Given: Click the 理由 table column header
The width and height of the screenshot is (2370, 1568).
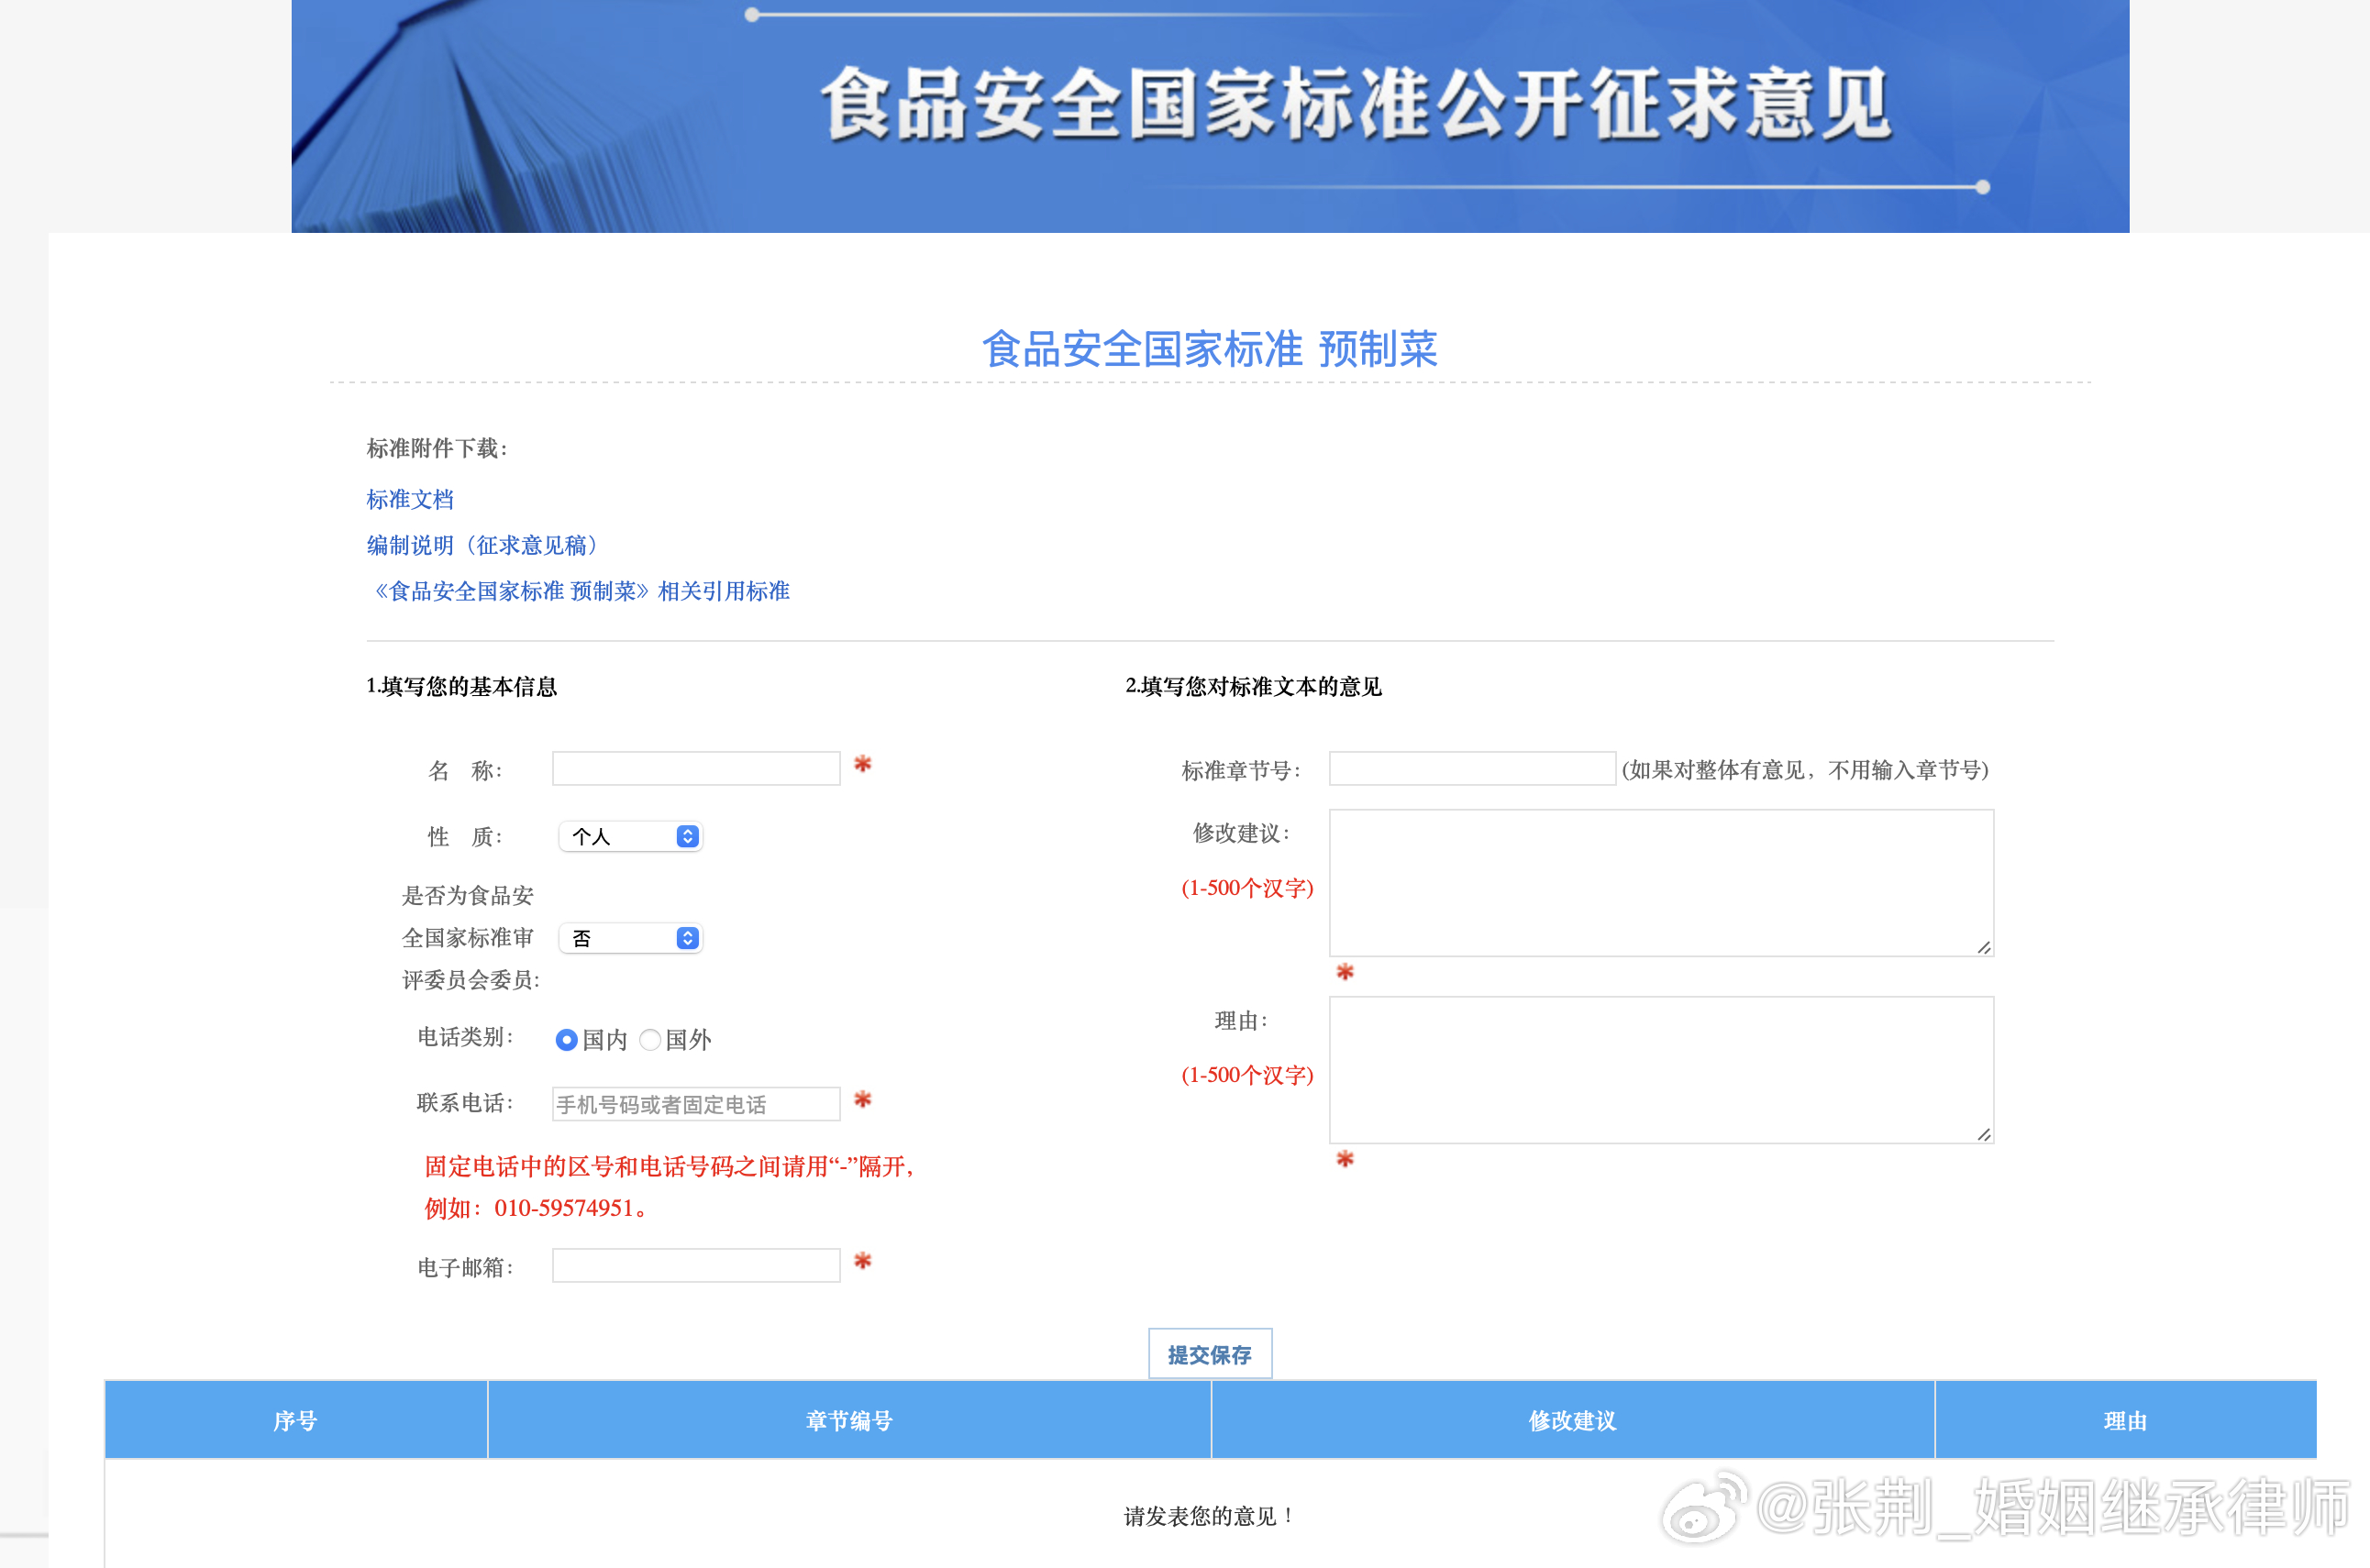Looking at the screenshot, I should pos(2125,1420).
